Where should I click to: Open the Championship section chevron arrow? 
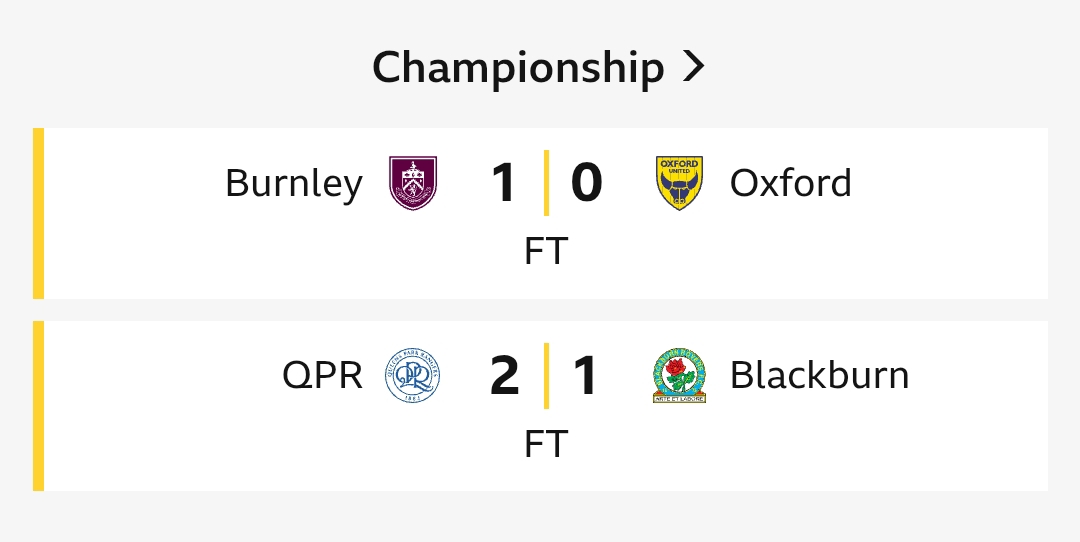click(694, 67)
